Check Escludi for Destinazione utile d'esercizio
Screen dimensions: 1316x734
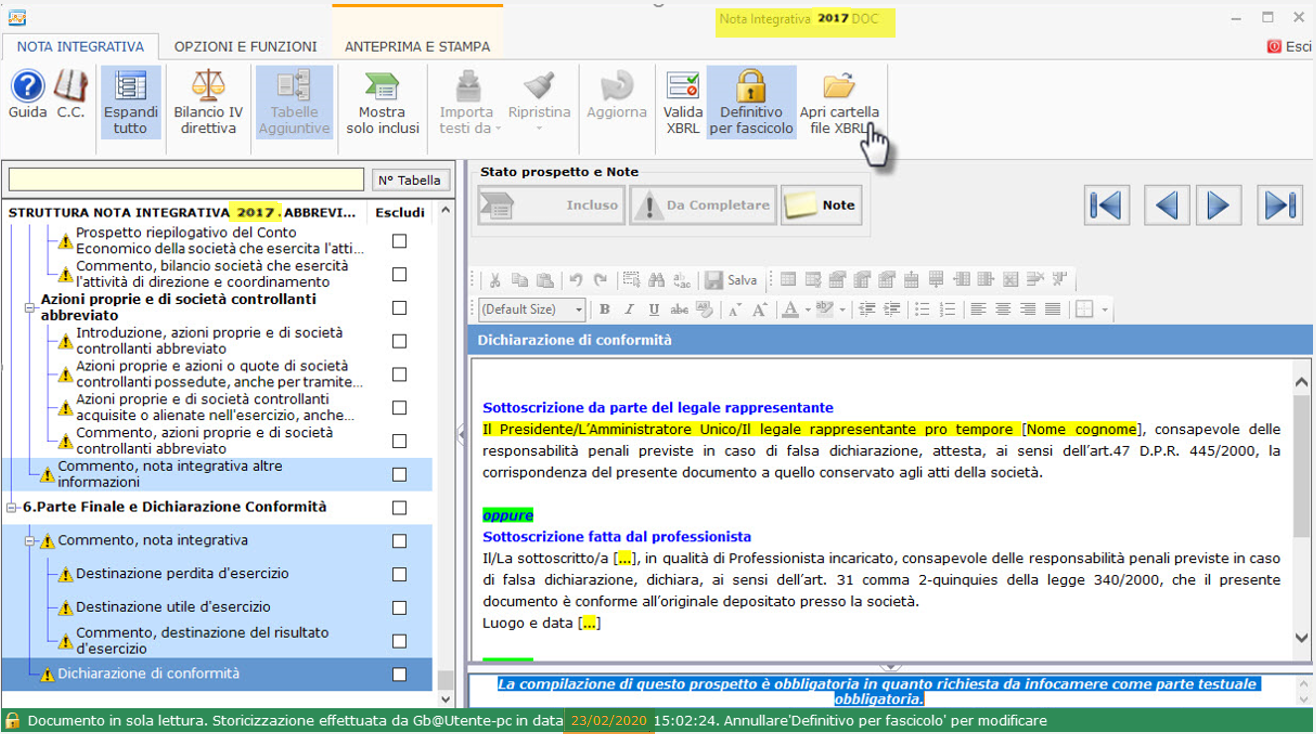399,607
